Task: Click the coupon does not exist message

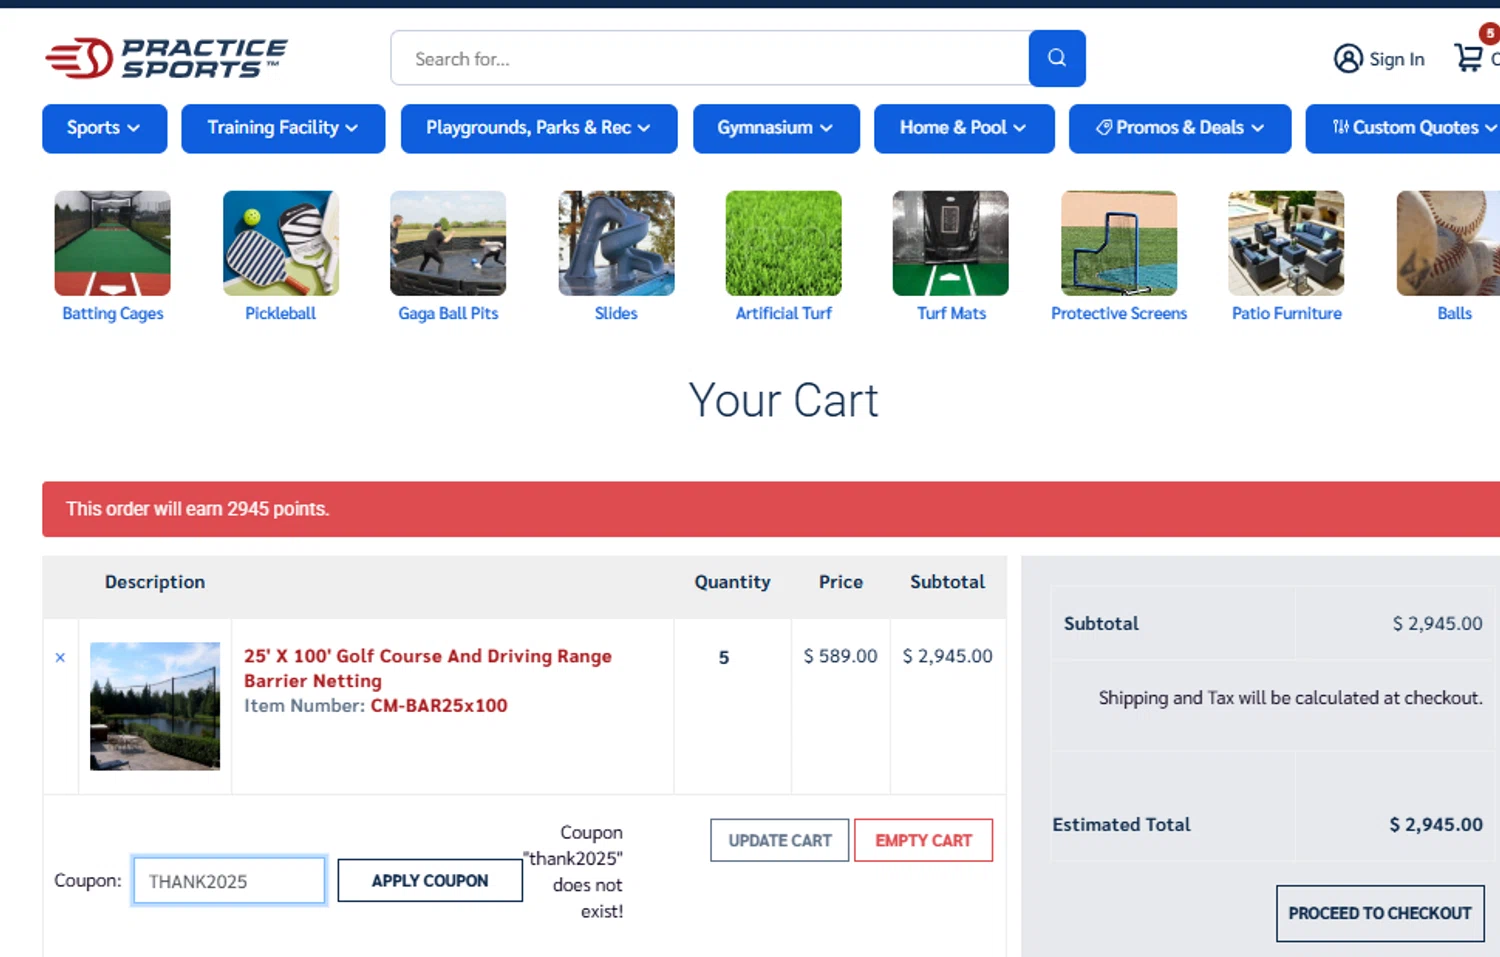Action: click(x=573, y=871)
